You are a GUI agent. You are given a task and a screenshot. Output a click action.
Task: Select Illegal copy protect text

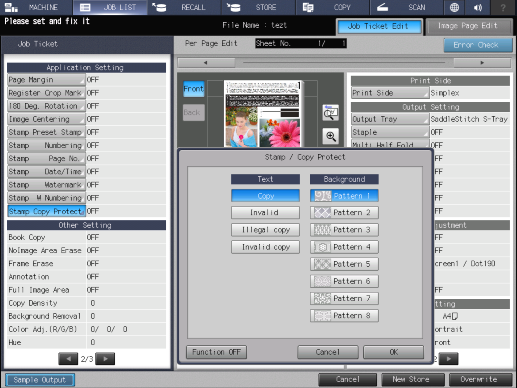coord(265,230)
